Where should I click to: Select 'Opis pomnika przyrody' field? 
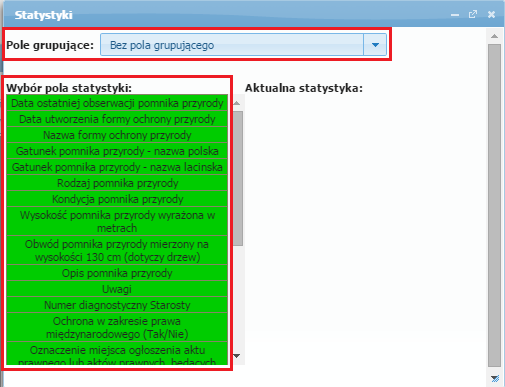[117, 273]
